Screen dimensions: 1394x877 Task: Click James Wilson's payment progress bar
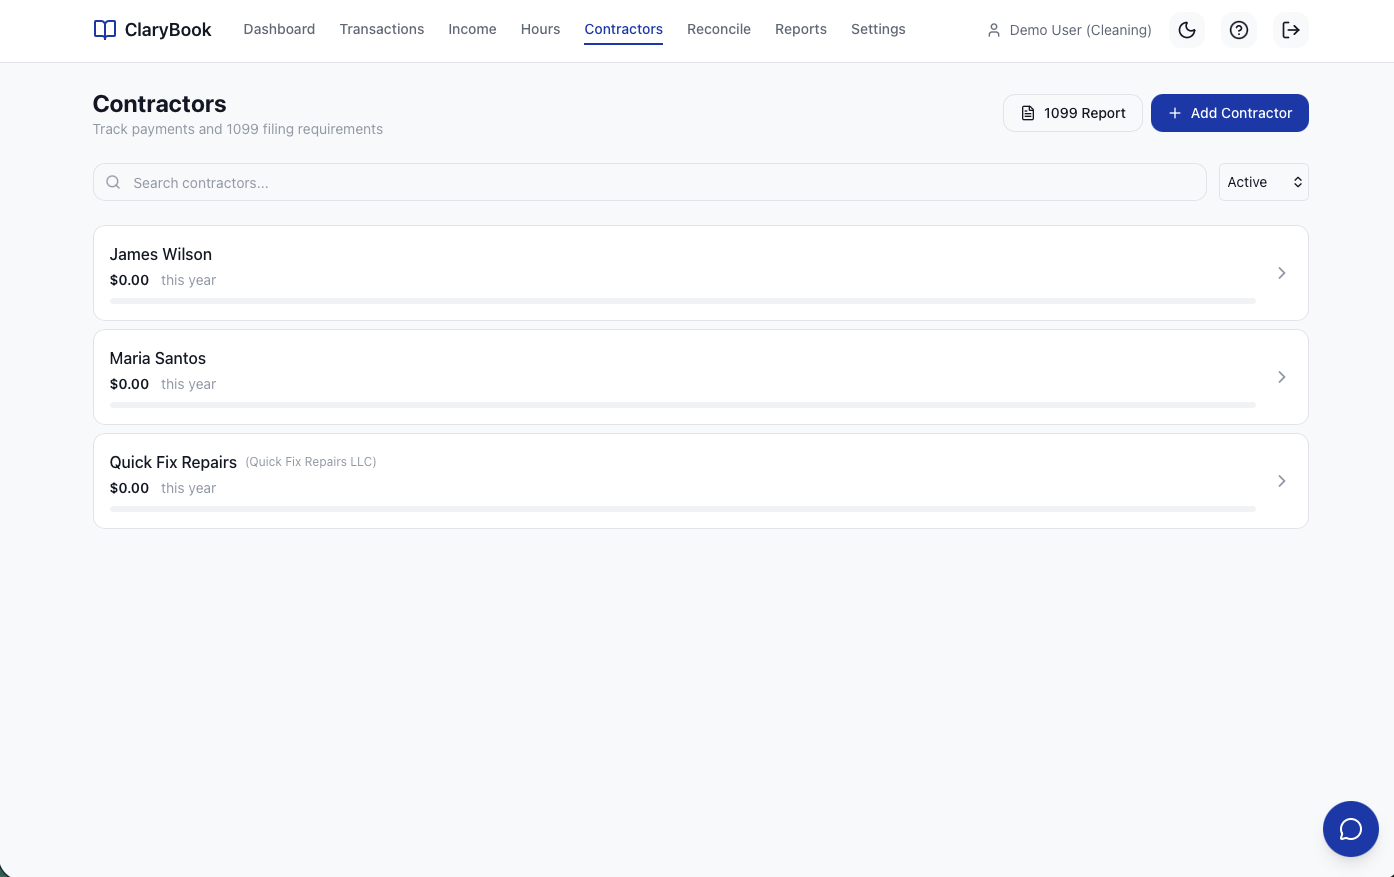click(682, 301)
